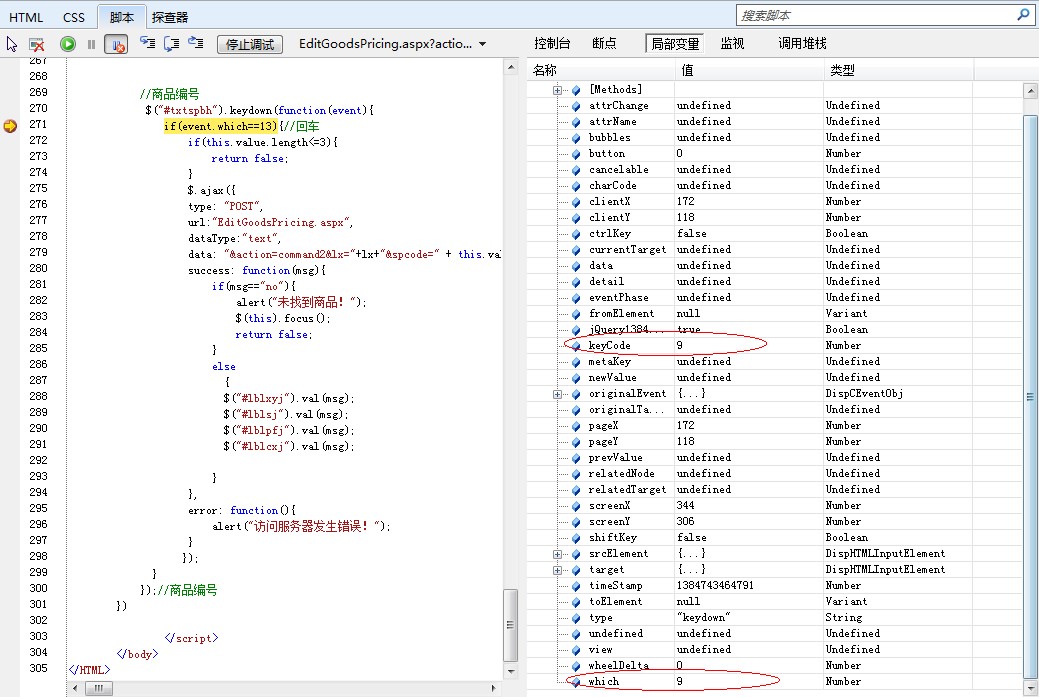The image size is (1039, 697).
Task: Click the variable icon beside pageX
Action: [576, 426]
